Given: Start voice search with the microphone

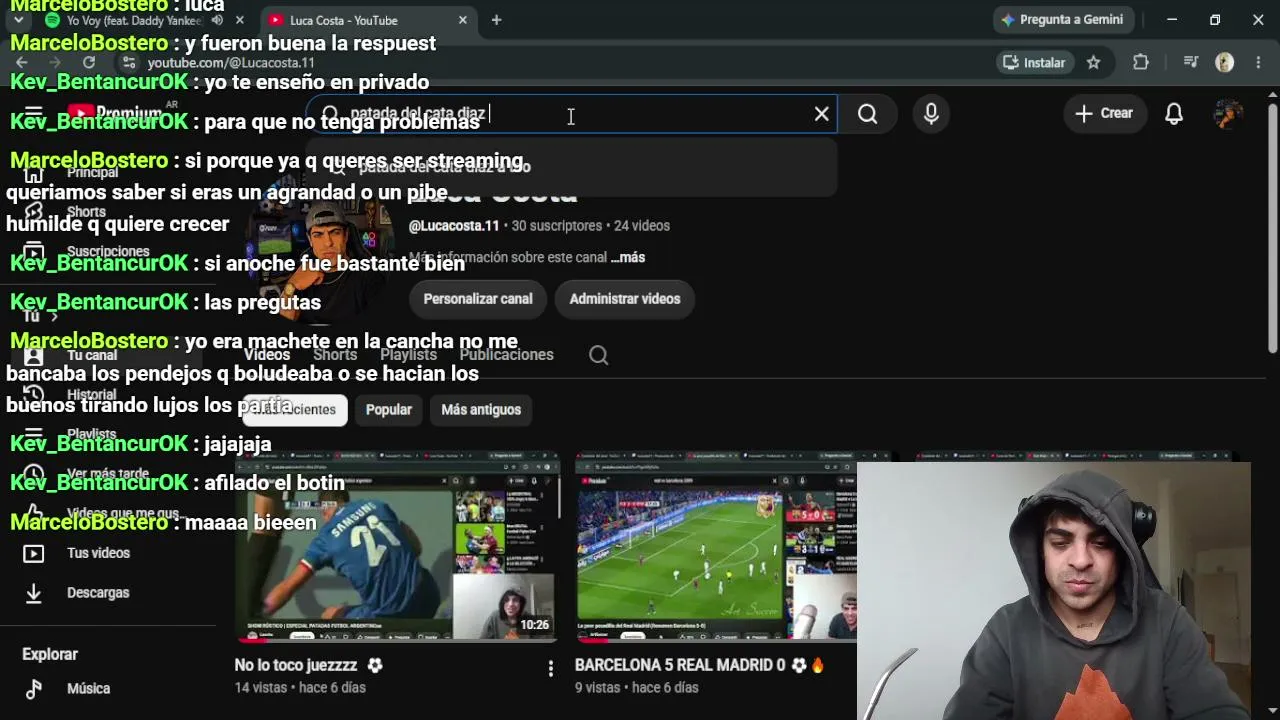Looking at the screenshot, I should 931,114.
